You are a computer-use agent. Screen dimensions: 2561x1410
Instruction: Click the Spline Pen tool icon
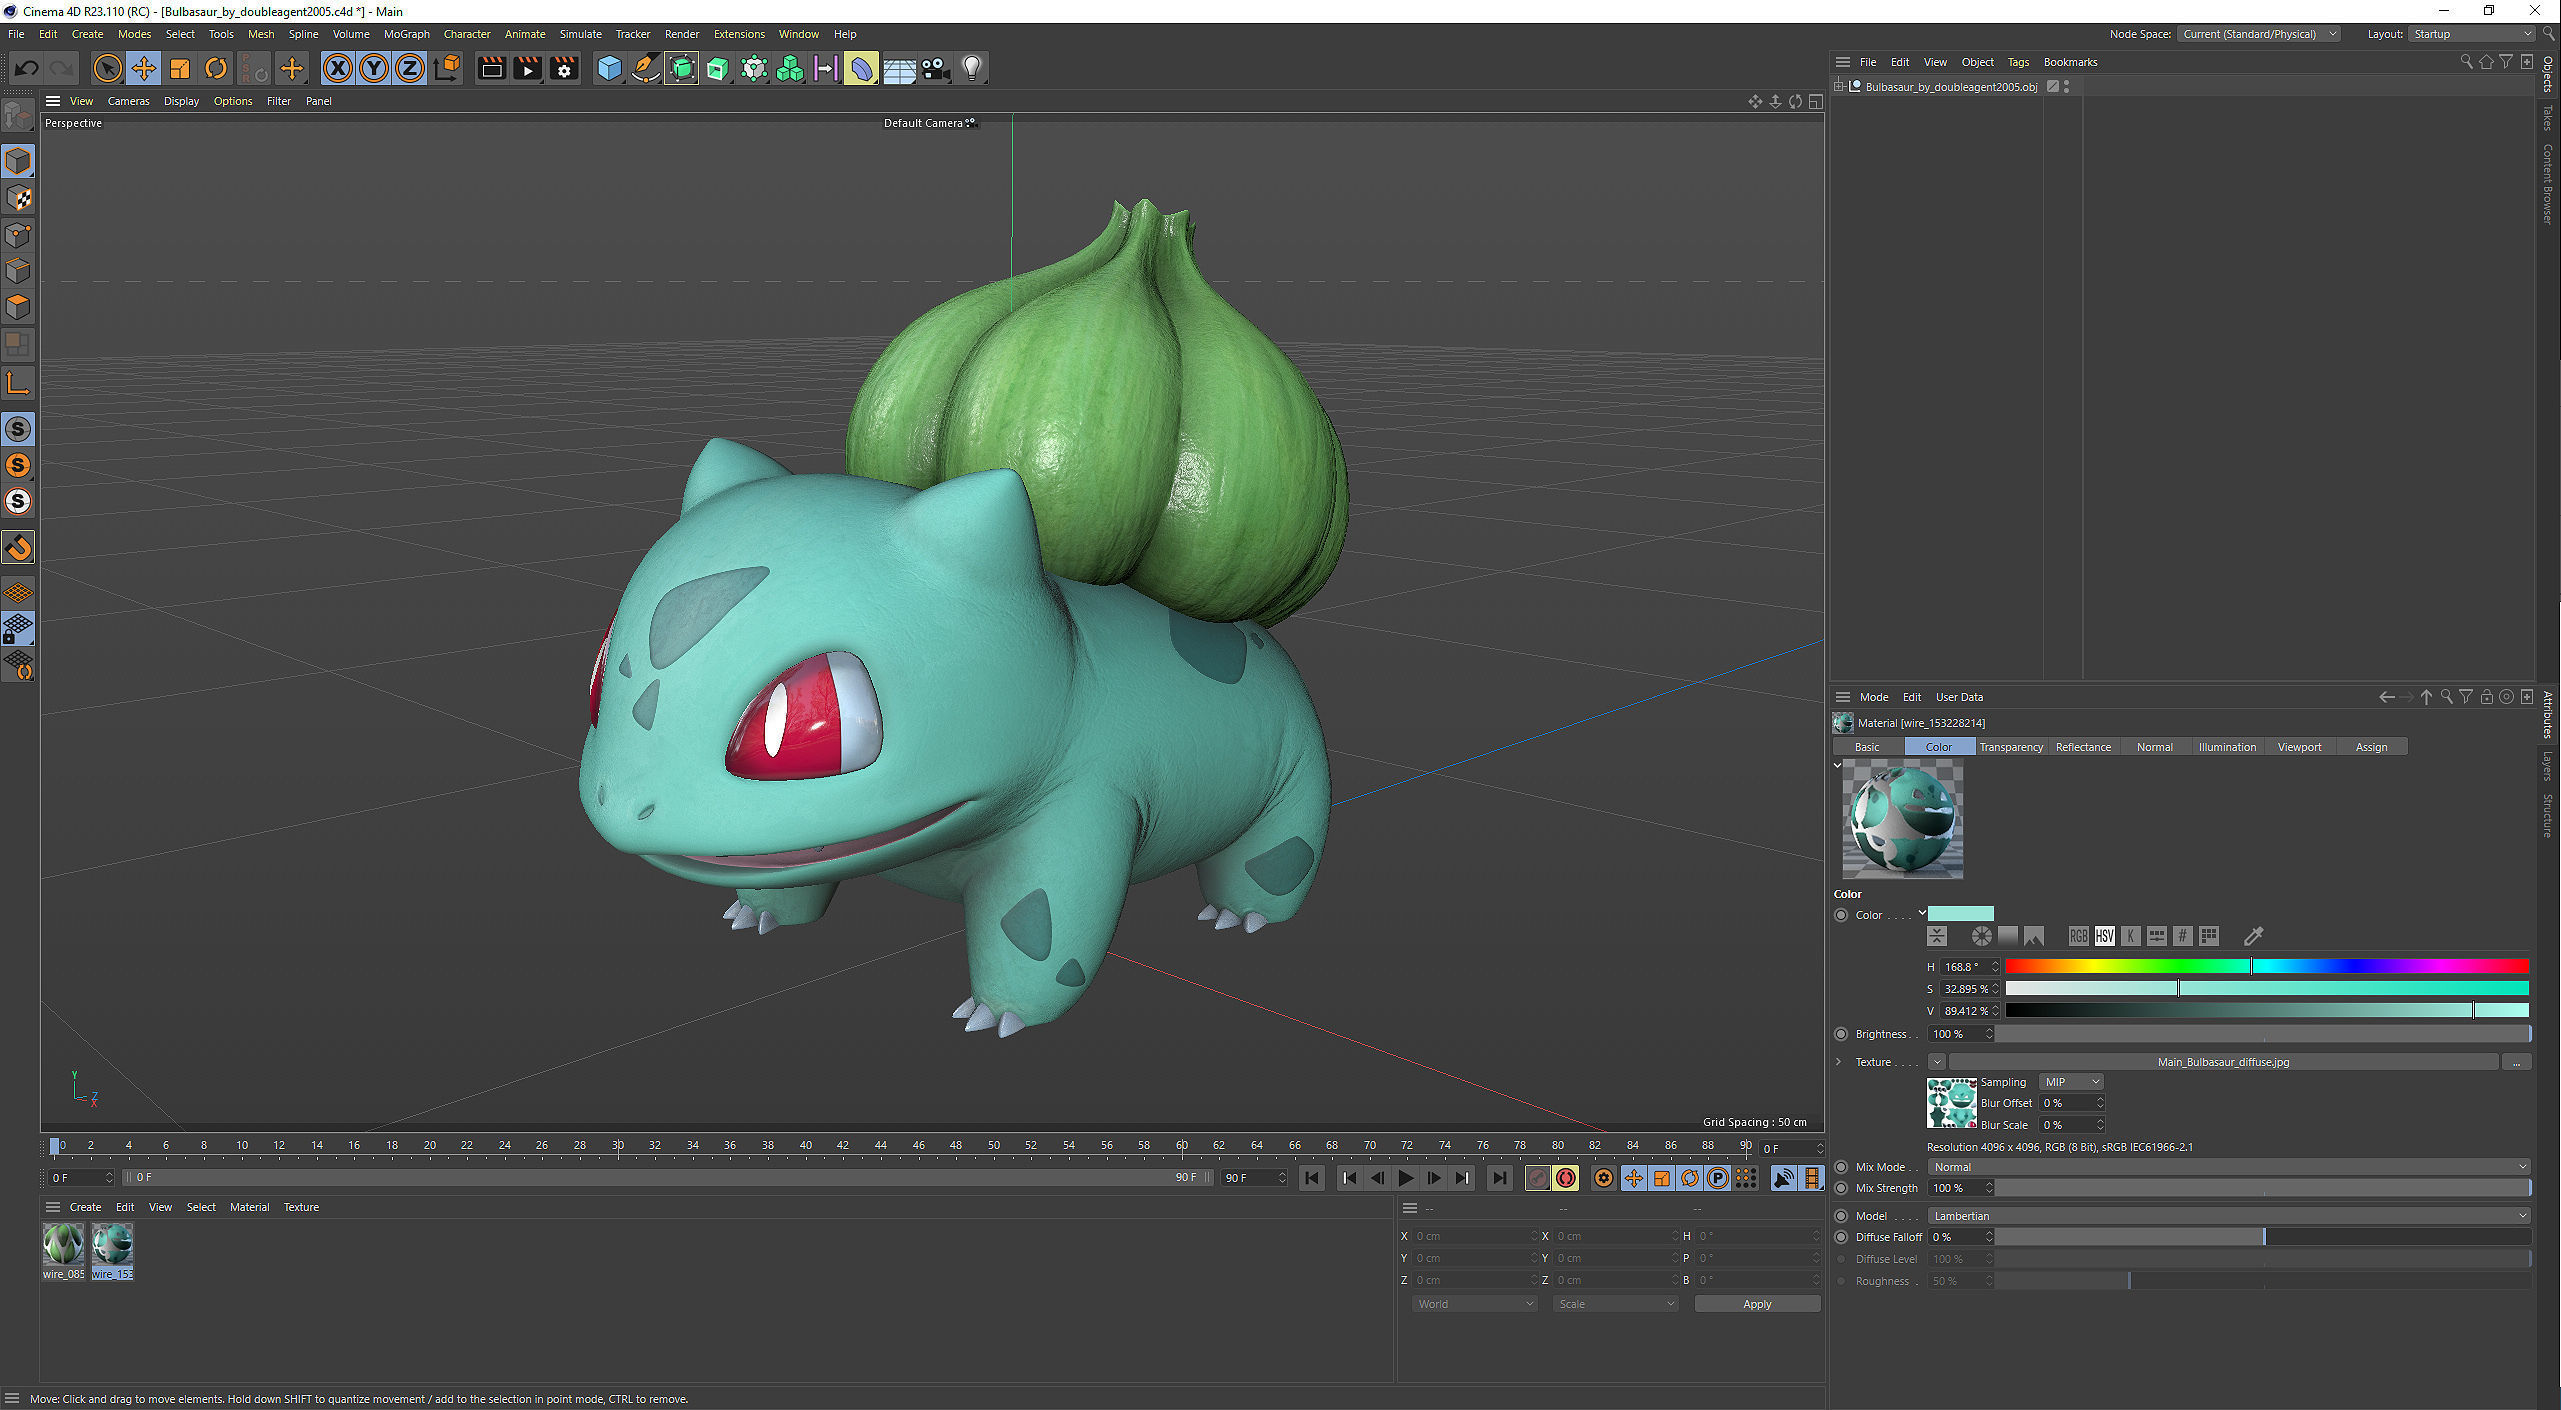click(645, 68)
